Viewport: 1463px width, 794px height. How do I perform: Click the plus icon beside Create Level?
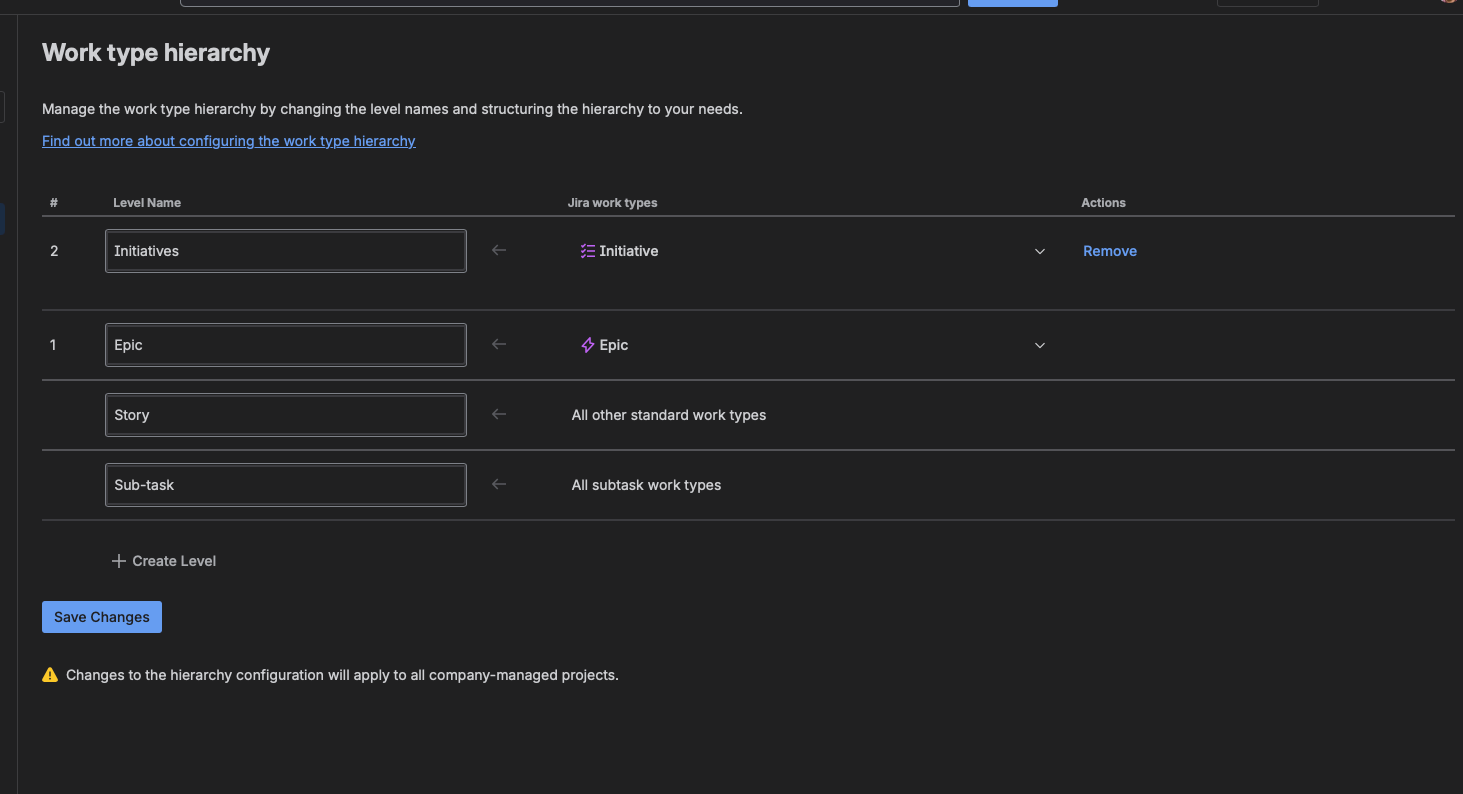pos(119,561)
